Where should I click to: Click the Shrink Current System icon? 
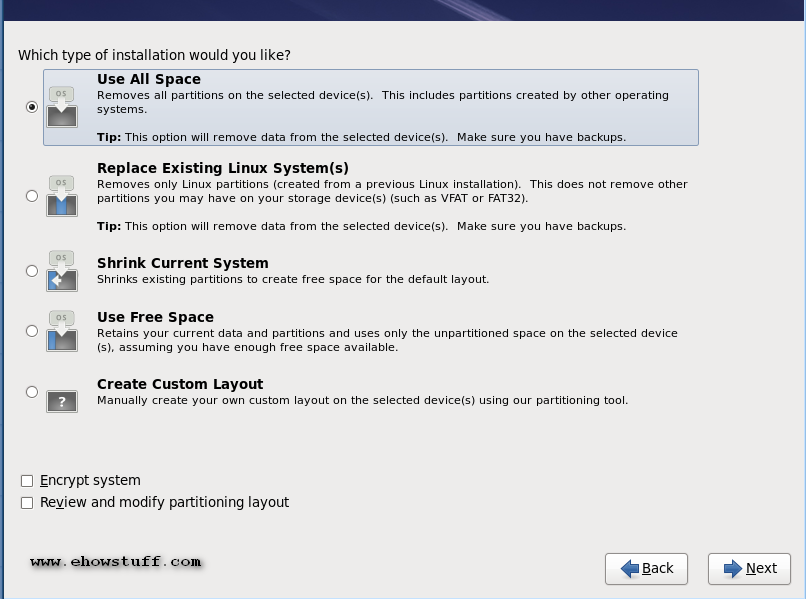coord(62,271)
